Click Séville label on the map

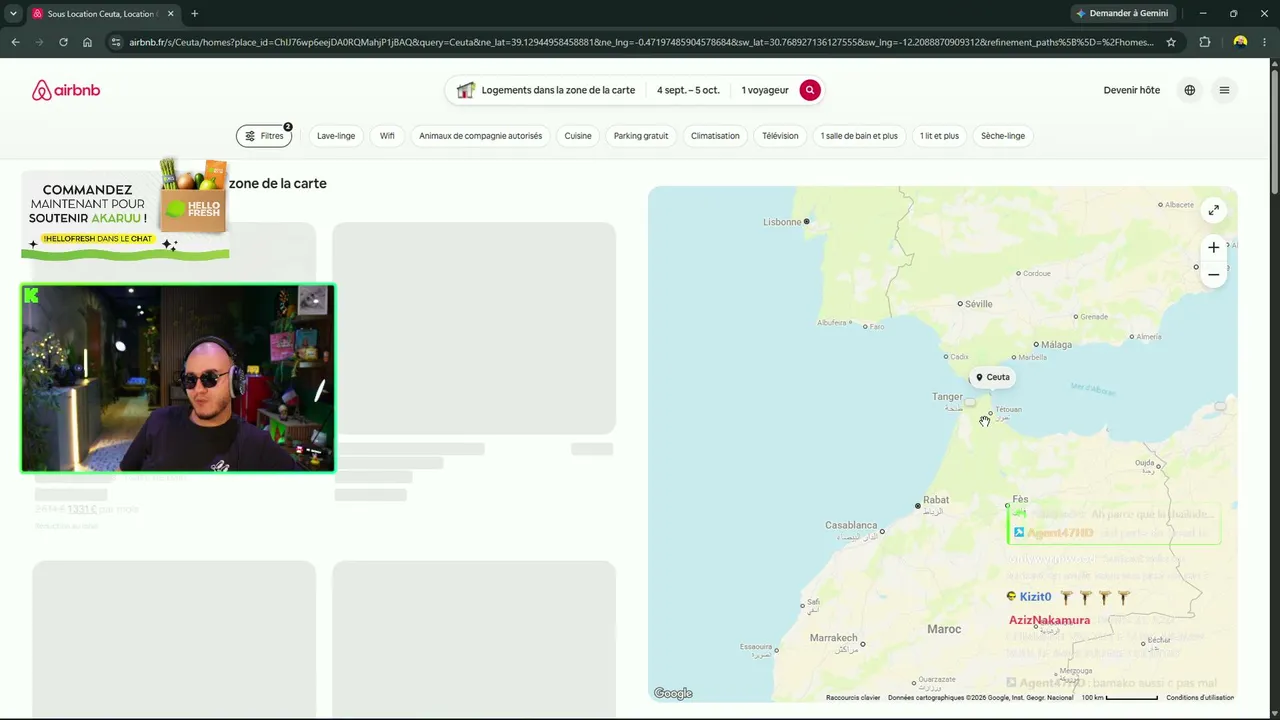pos(977,304)
